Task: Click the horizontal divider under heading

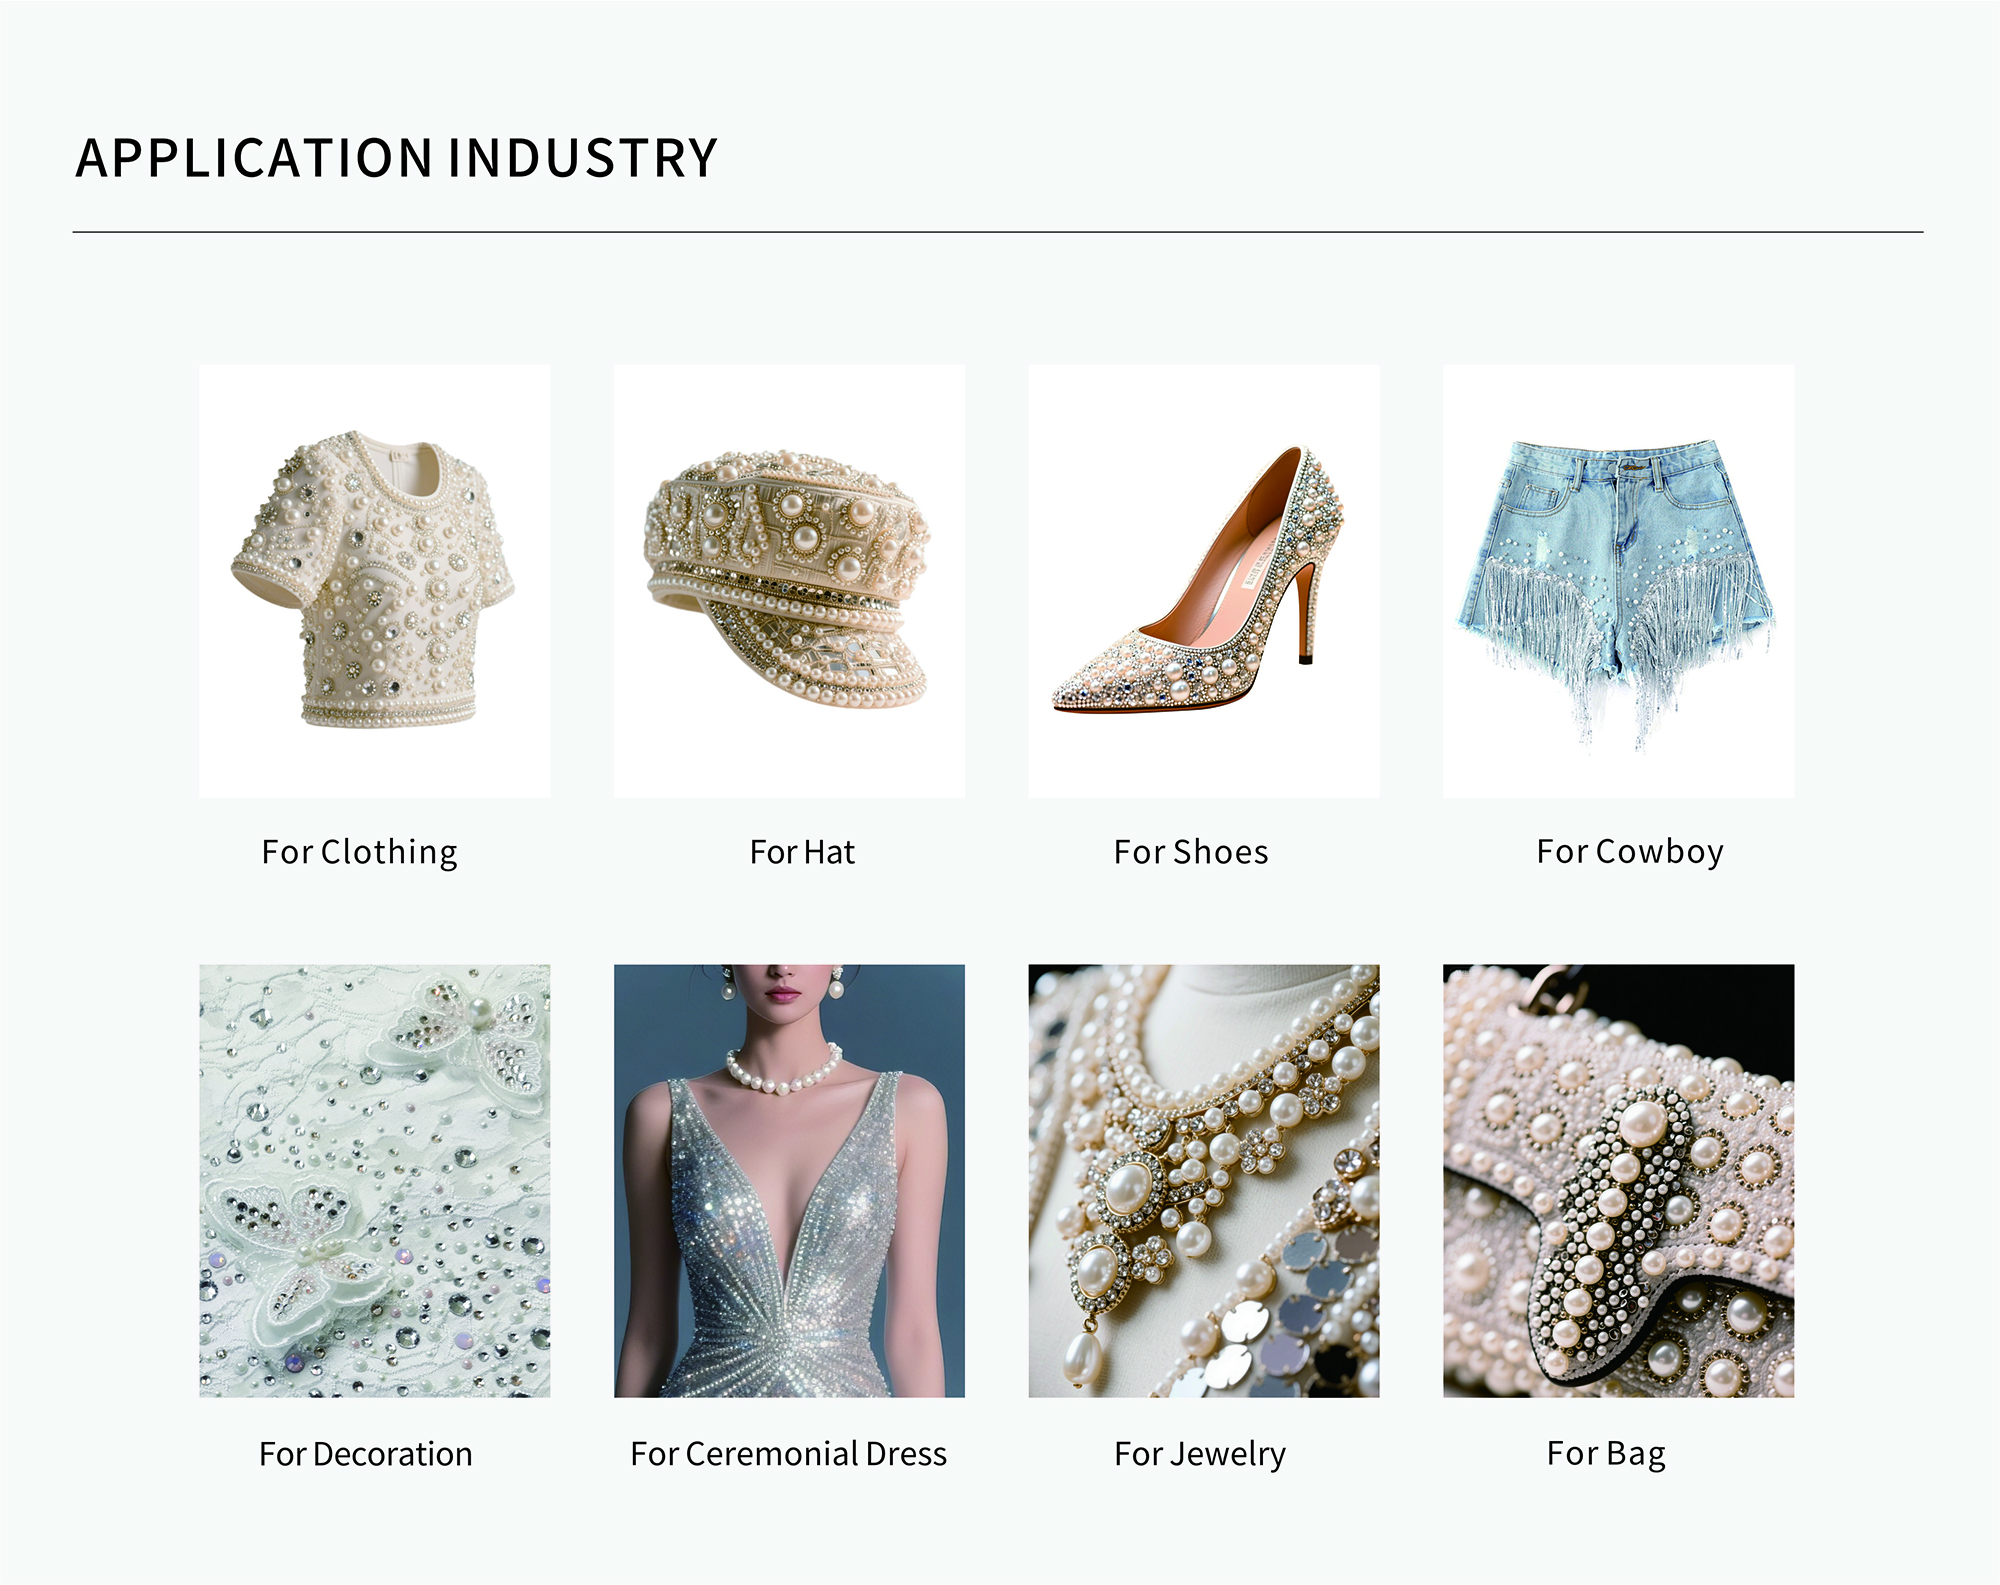Action: (x=998, y=232)
